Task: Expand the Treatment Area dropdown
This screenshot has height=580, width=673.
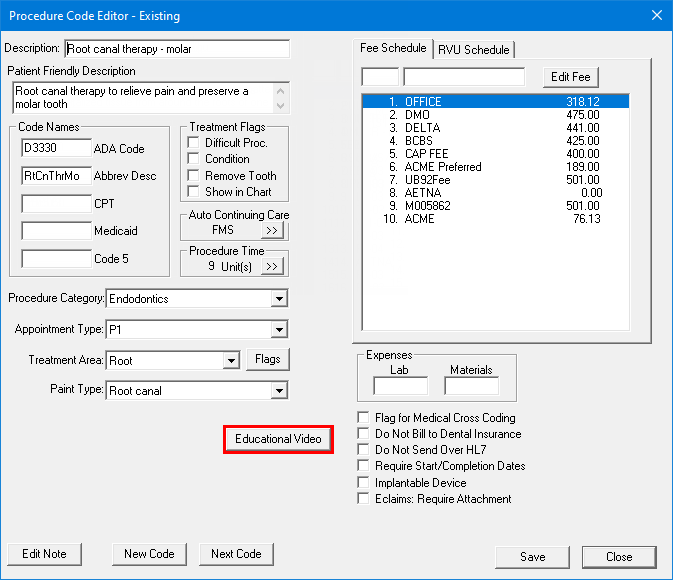Action: click(x=231, y=361)
